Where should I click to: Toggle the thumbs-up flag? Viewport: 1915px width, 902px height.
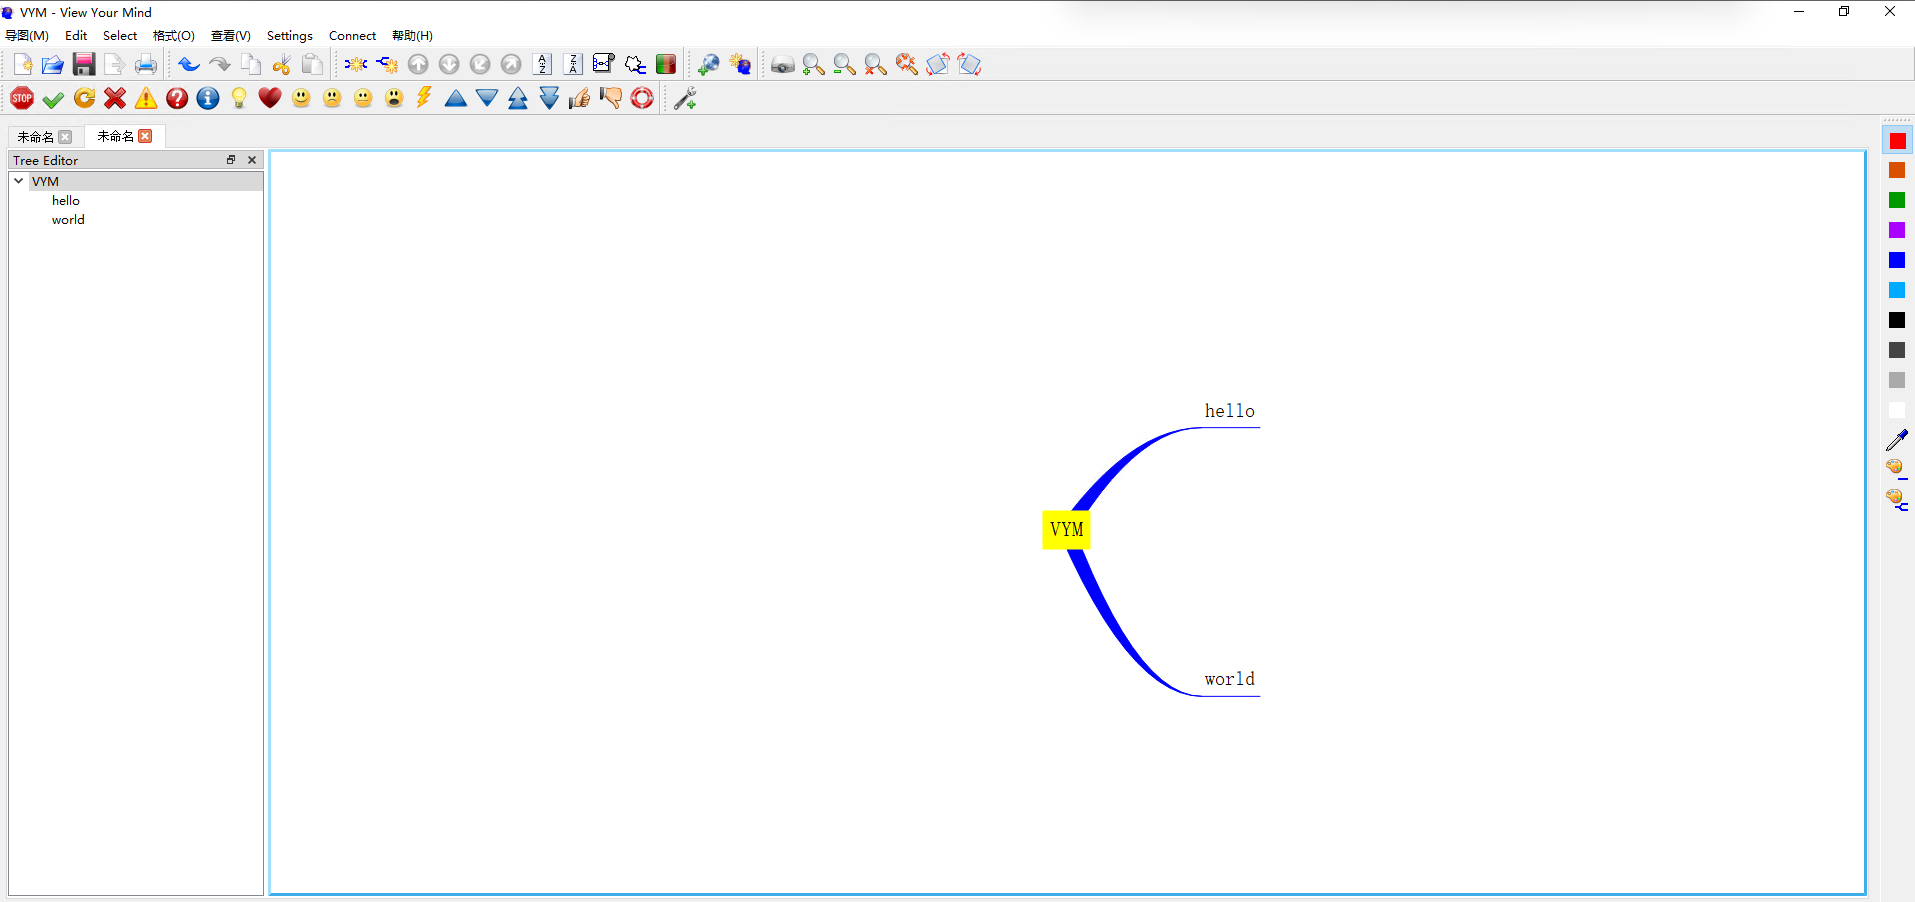tap(580, 98)
